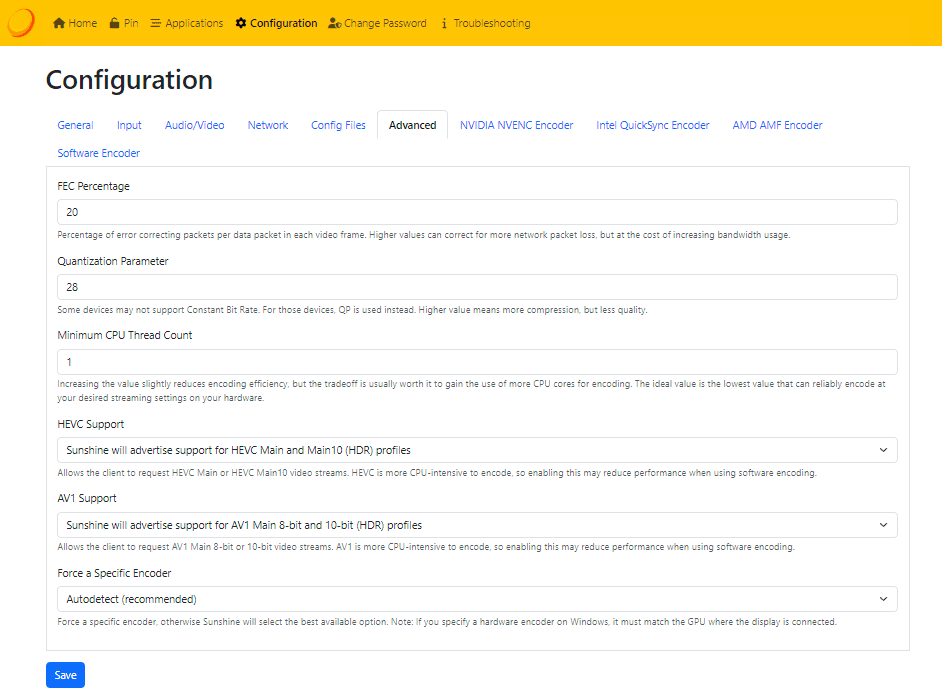Focus the Quantization Parameter field
The width and height of the screenshot is (942, 691).
point(477,287)
